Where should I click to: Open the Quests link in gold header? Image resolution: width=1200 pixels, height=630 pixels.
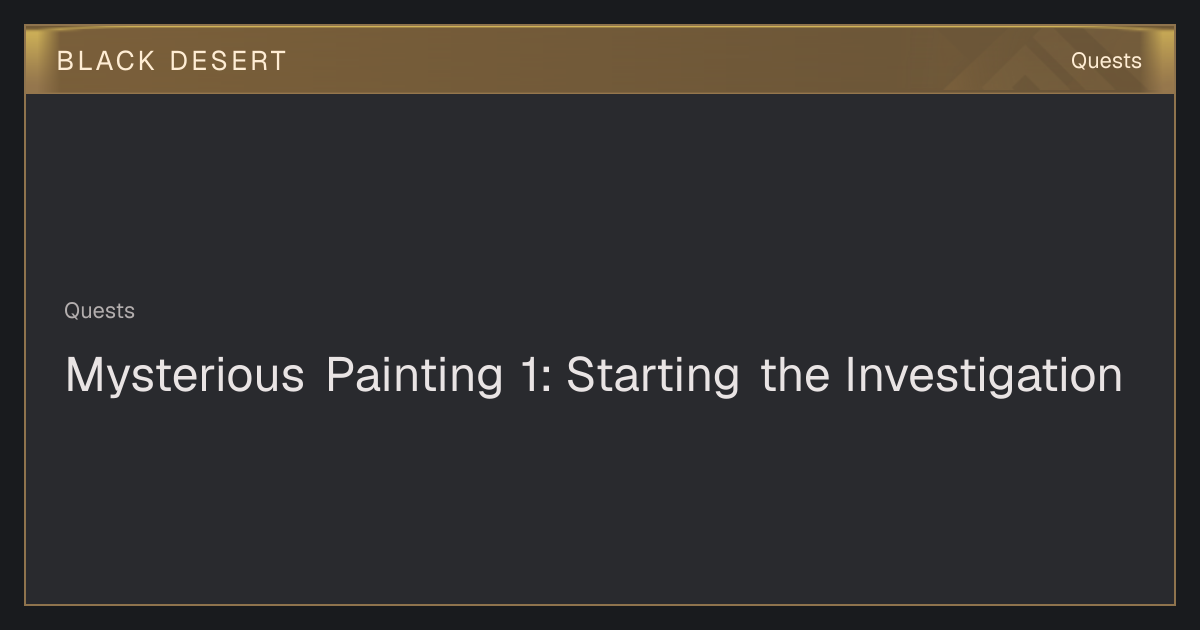pos(1106,61)
